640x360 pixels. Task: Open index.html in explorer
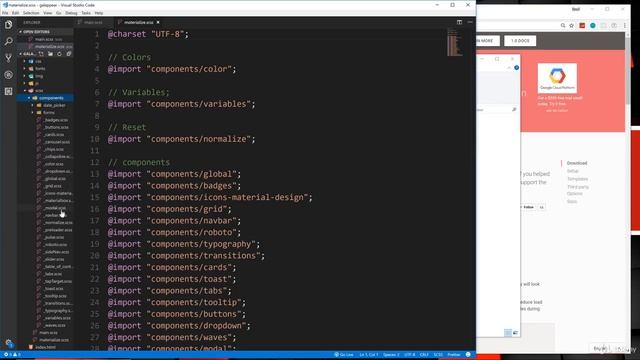[45, 347]
